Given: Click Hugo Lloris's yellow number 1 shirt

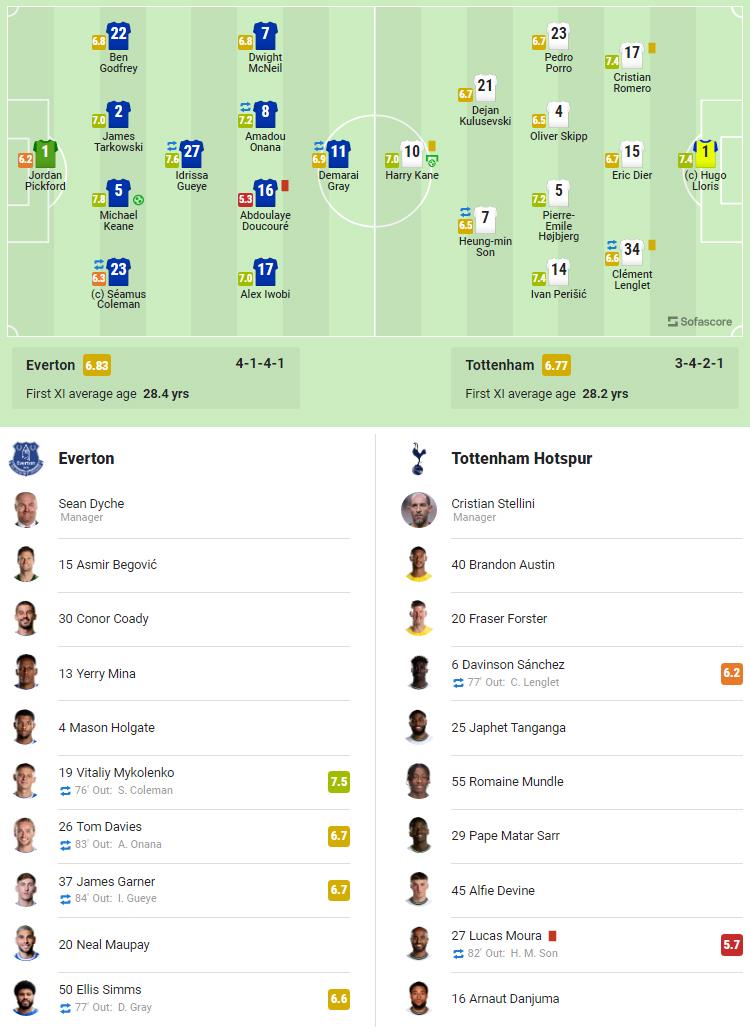Looking at the screenshot, I should point(706,154).
